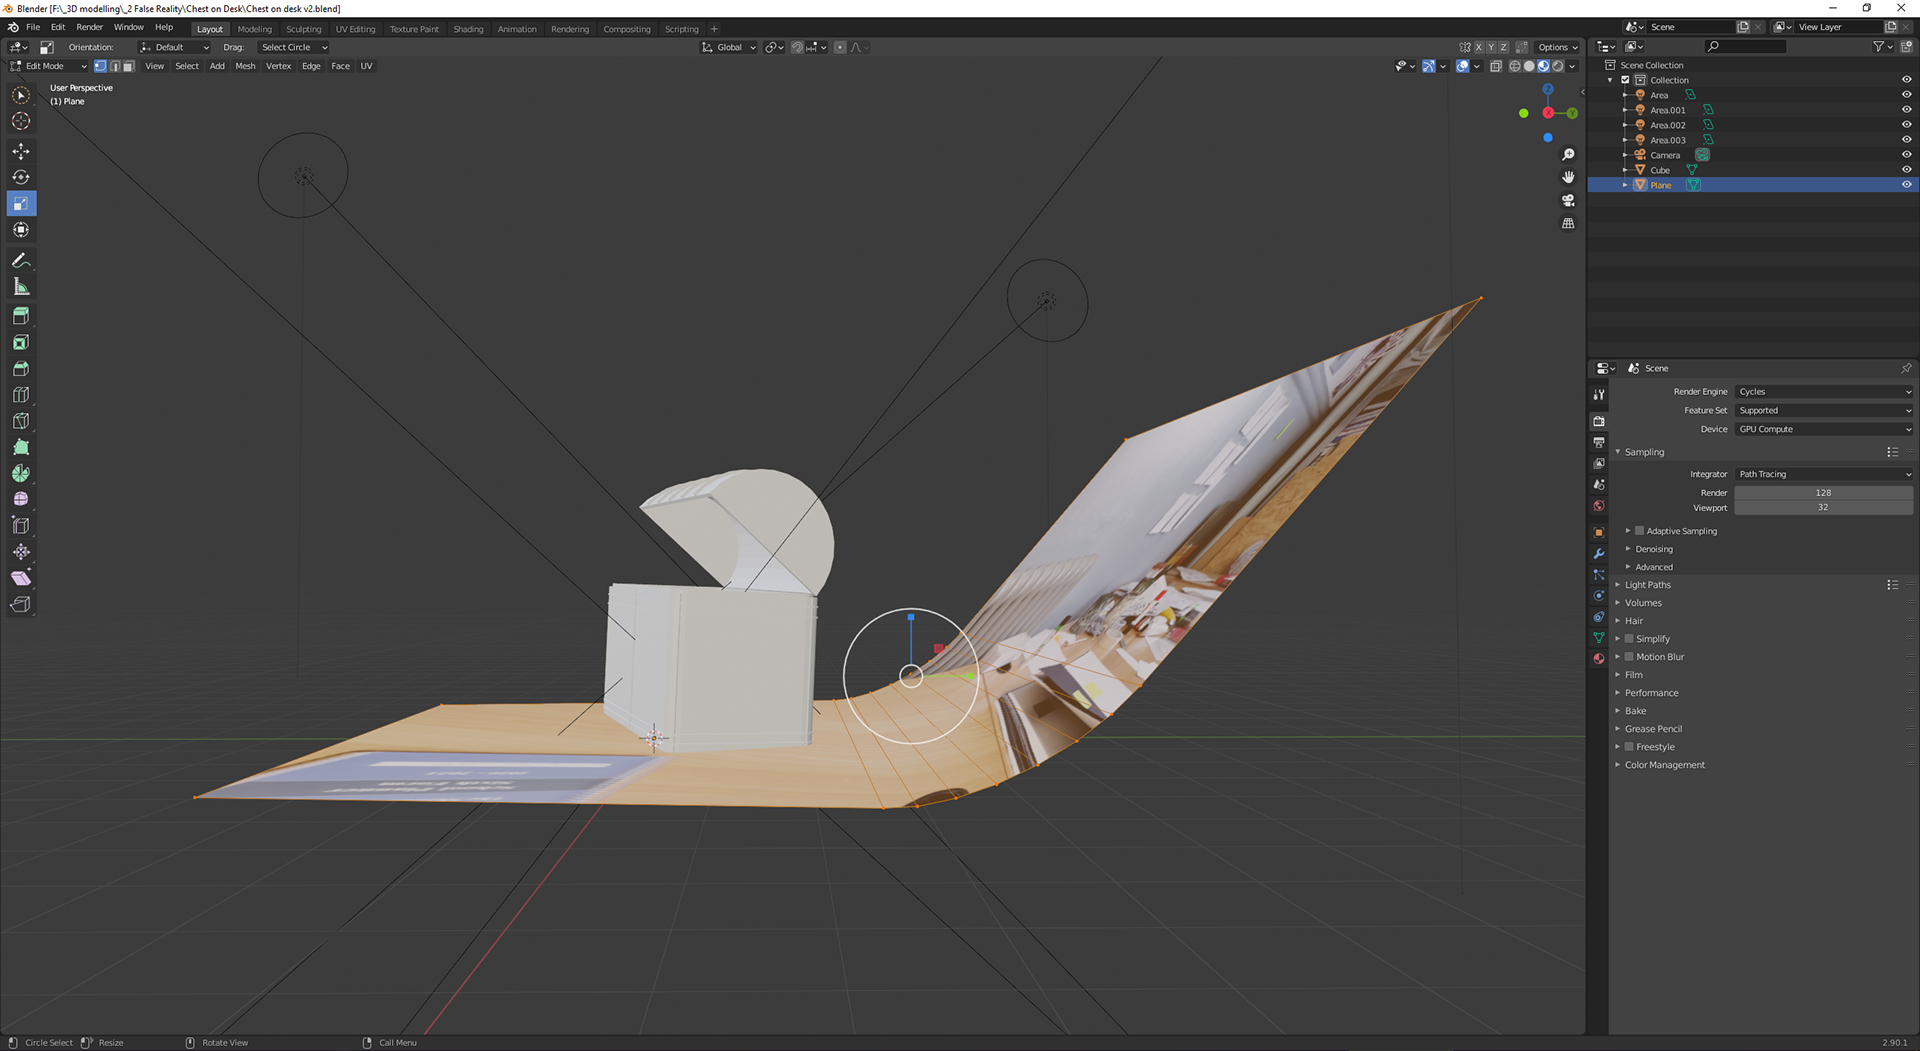
Task: Select the Edge Slide tool
Action: [x=21, y=526]
